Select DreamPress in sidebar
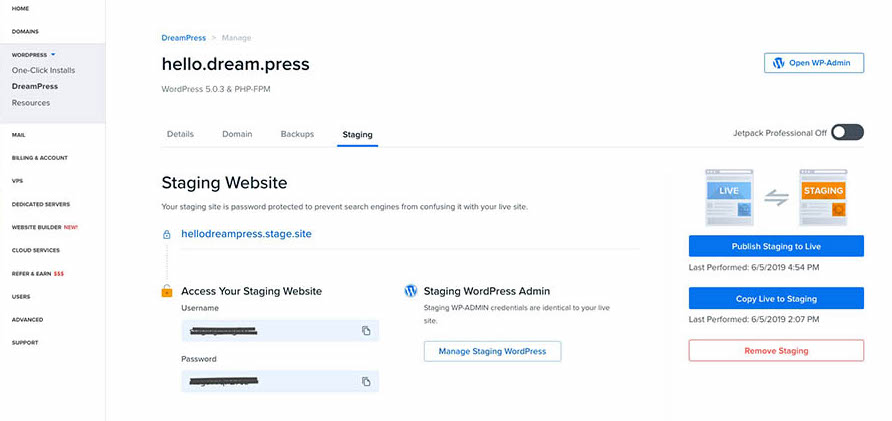The image size is (892, 421). (35, 86)
